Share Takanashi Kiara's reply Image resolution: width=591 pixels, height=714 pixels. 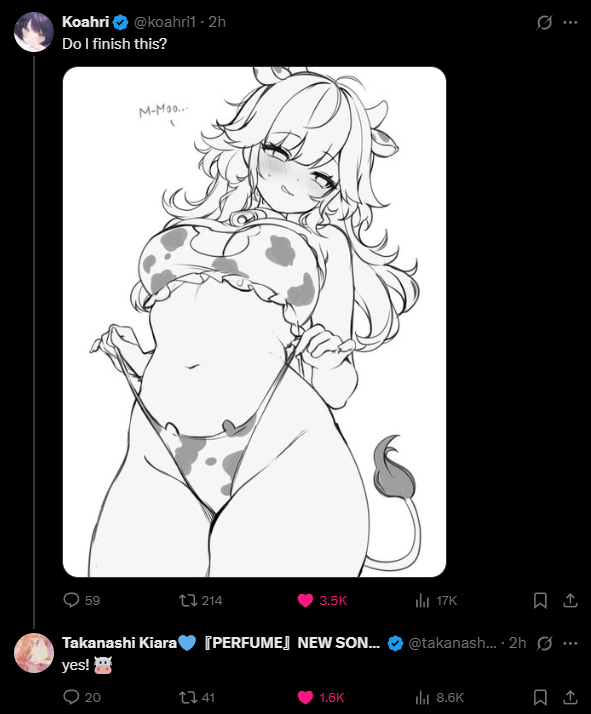pyautogui.click(x=570, y=697)
